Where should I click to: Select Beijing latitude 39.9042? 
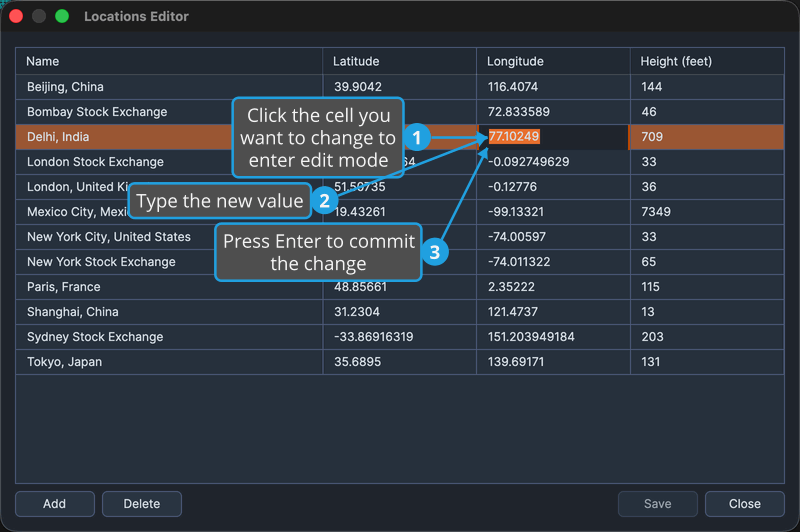click(399, 87)
